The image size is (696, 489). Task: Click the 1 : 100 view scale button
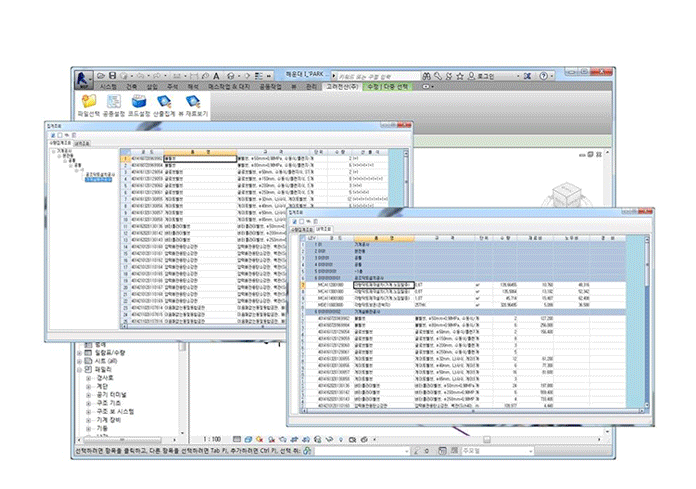[x=212, y=438]
